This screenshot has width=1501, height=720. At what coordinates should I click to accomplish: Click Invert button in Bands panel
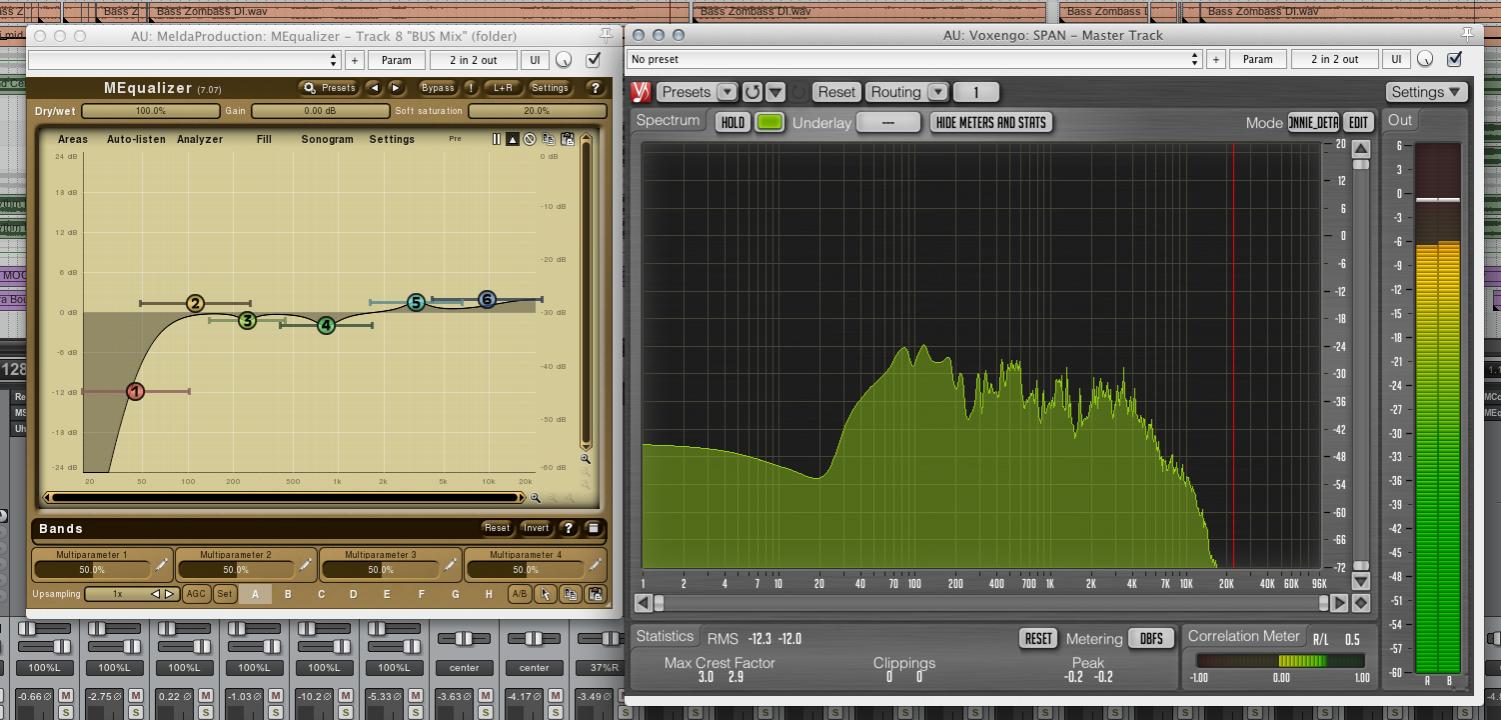536,528
